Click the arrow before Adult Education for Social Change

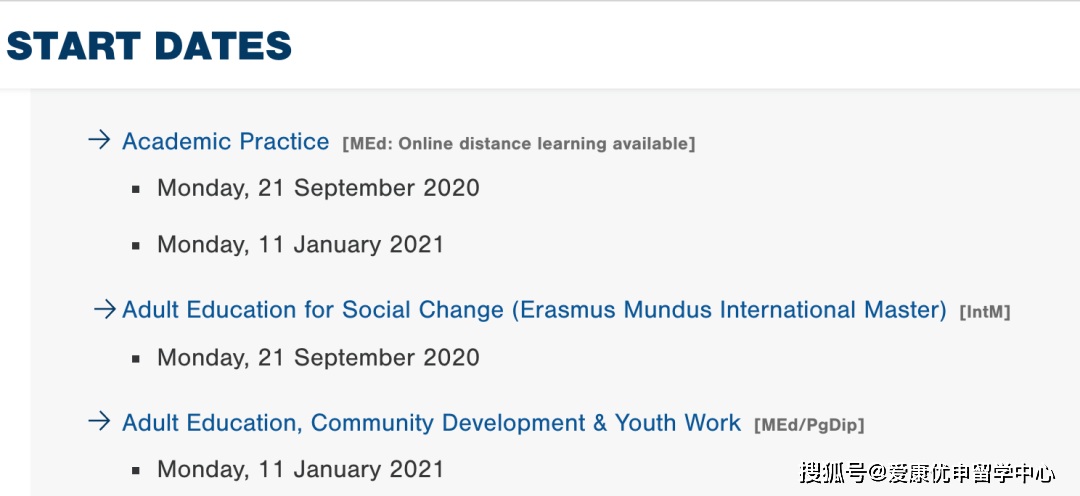[105, 310]
